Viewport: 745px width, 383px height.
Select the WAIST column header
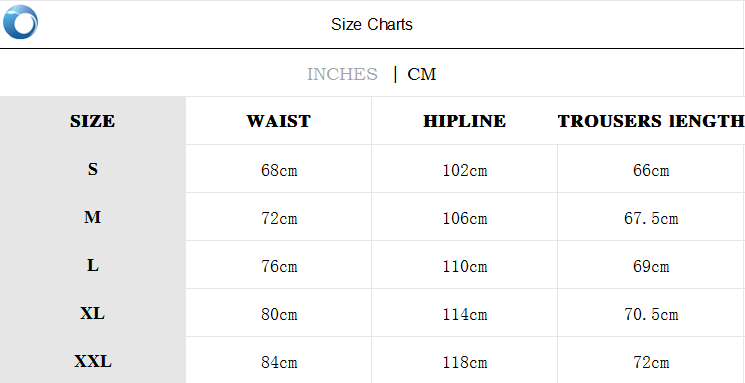278,121
